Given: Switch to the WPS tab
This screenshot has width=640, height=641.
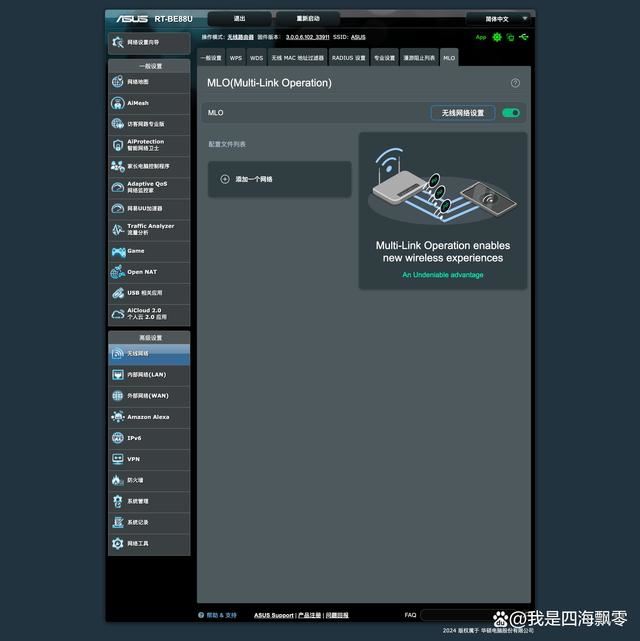Looking at the screenshot, I should (236, 58).
